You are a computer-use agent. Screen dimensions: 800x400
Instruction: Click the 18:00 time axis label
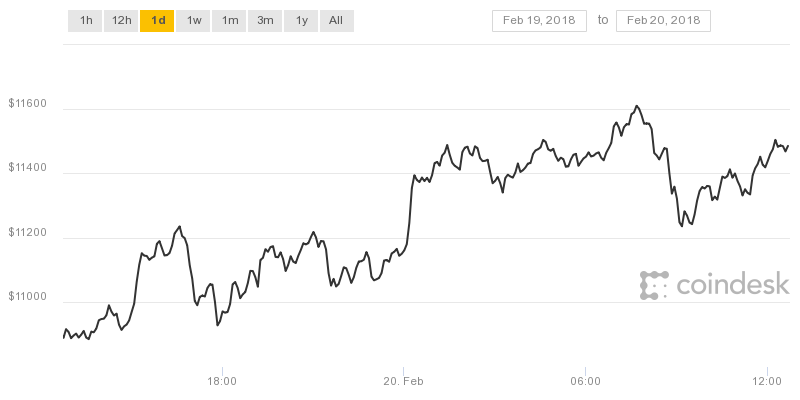(221, 381)
